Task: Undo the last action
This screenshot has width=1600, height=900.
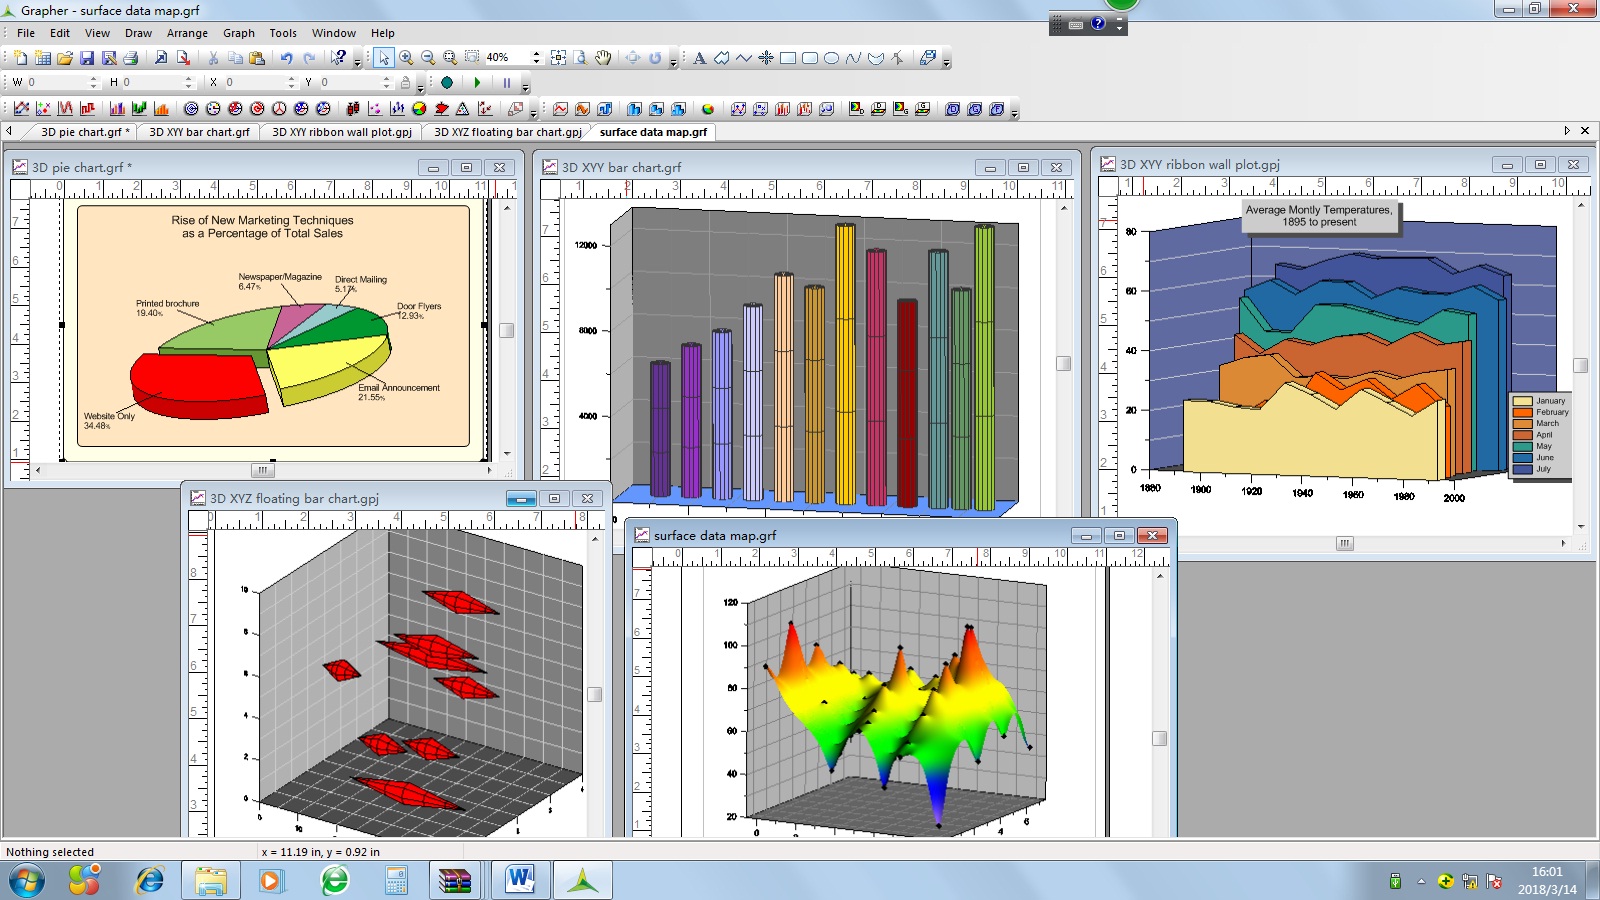Action: tap(287, 58)
